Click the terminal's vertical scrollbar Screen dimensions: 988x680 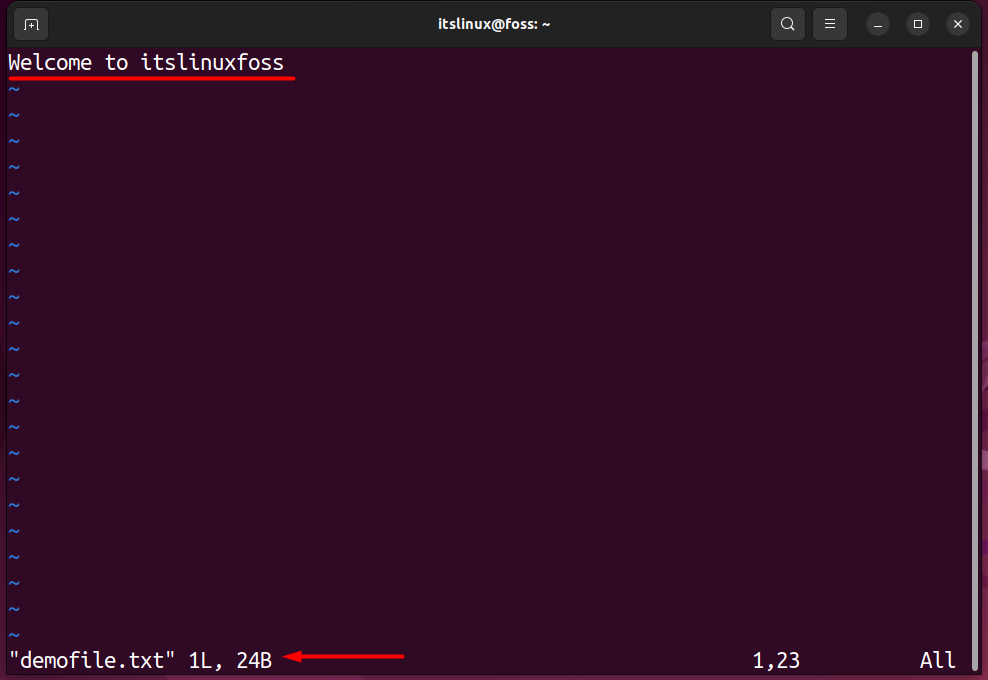pos(975,362)
